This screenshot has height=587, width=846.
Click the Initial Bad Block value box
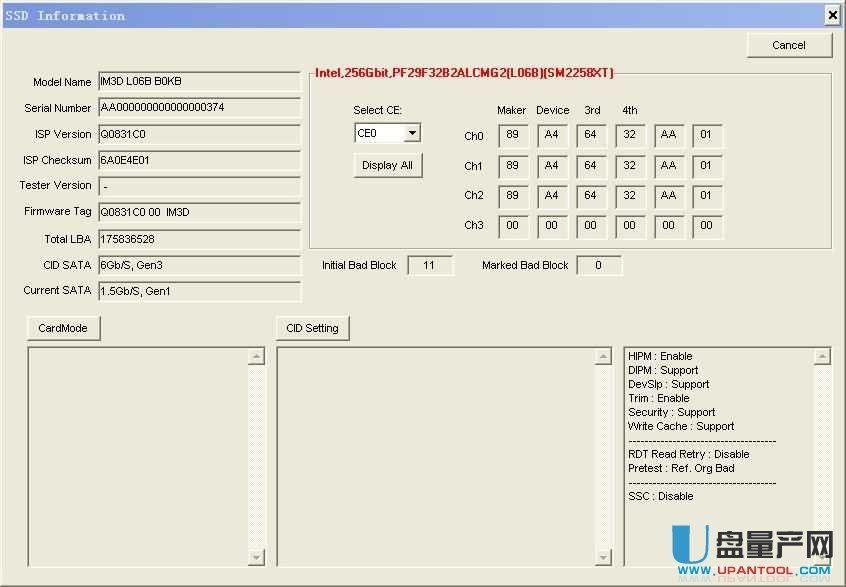[430, 265]
